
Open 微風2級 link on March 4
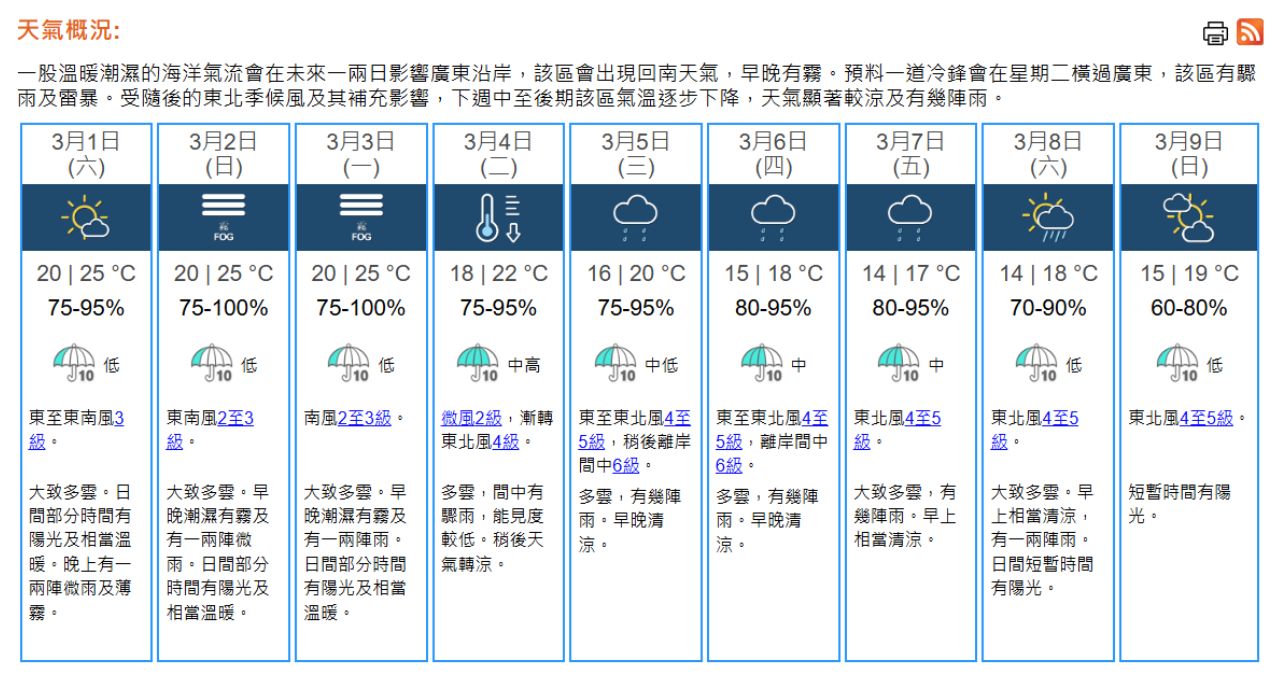pos(471,418)
